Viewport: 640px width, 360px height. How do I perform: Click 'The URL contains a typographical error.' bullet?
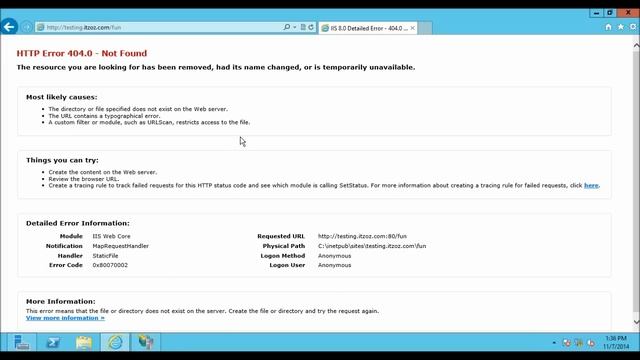[104, 116]
